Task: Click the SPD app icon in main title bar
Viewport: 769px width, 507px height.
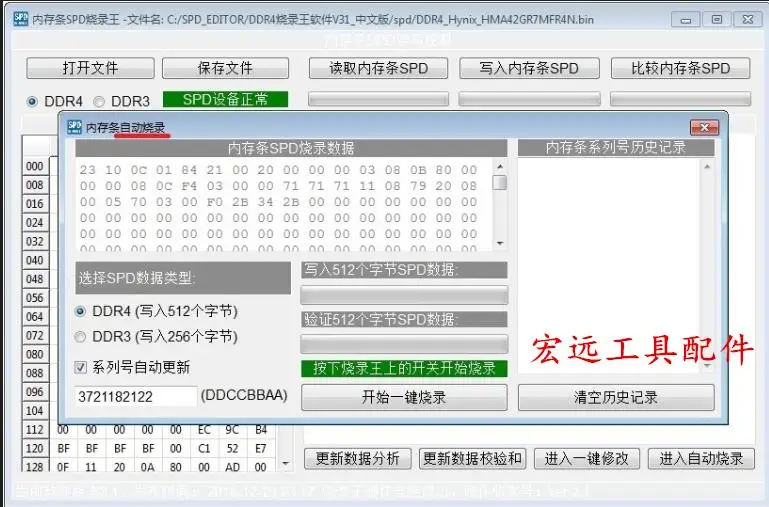Action: pos(21,19)
